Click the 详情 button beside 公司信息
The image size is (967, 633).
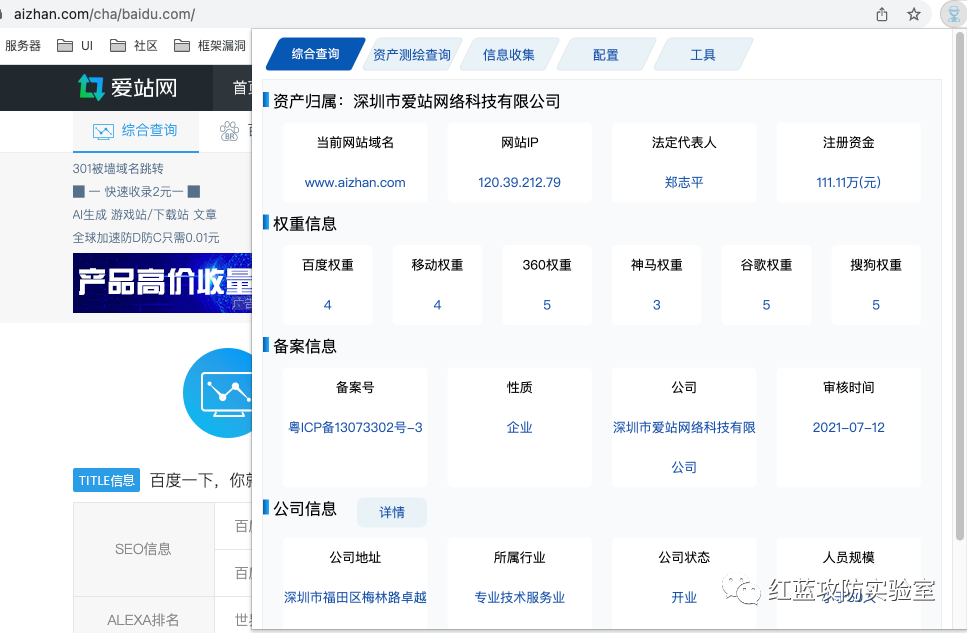pyautogui.click(x=392, y=512)
